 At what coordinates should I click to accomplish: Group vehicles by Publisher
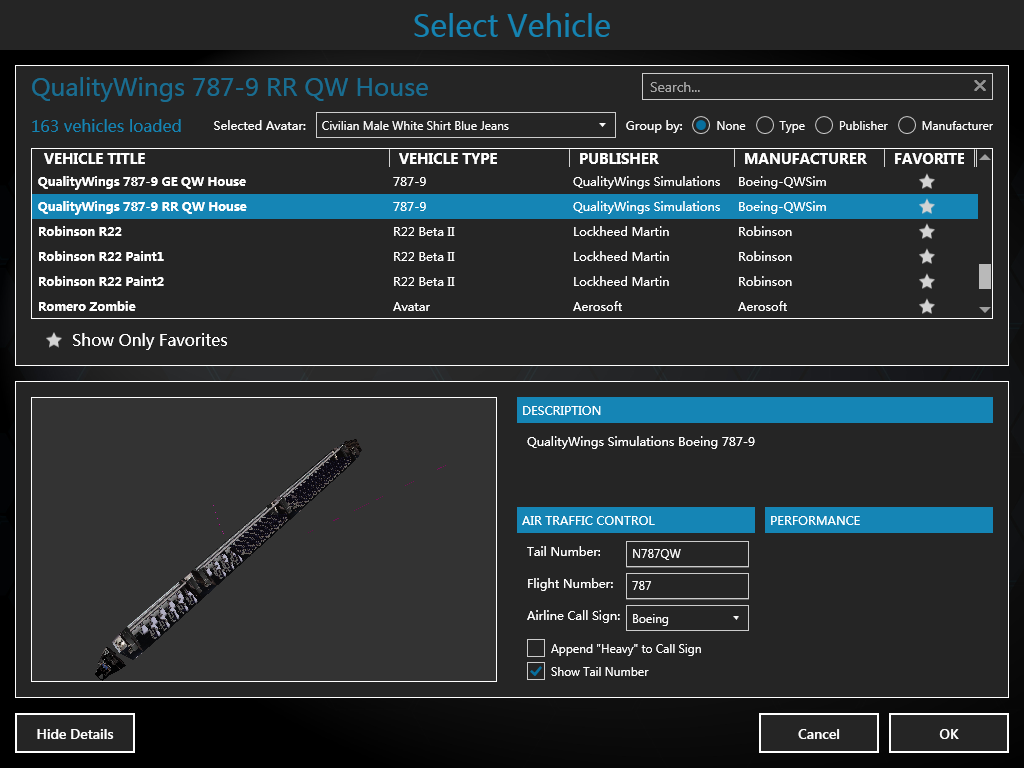point(824,125)
